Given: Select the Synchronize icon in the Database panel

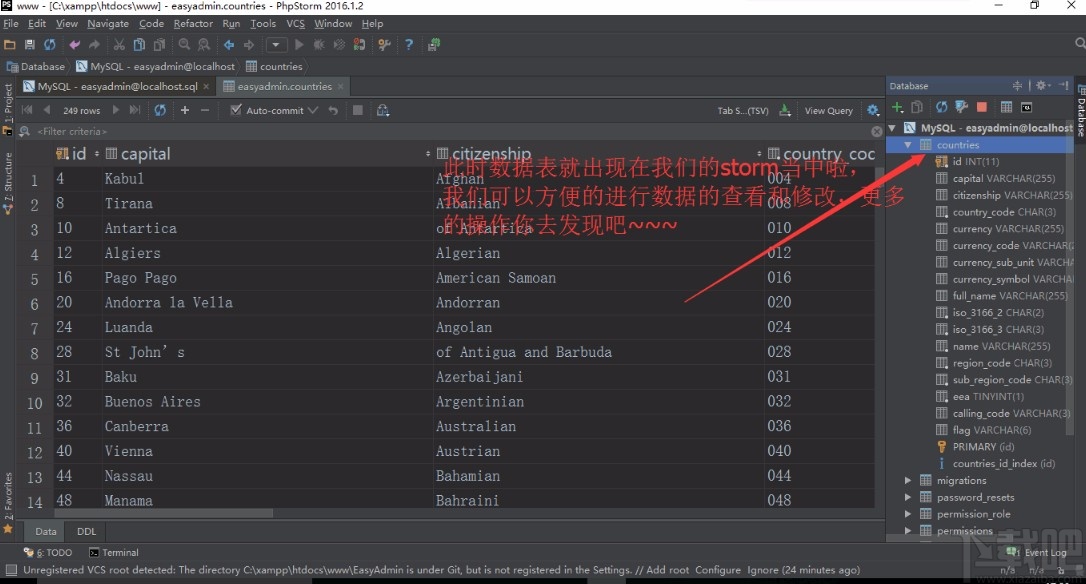Looking at the screenshot, I should coord(940,107).
